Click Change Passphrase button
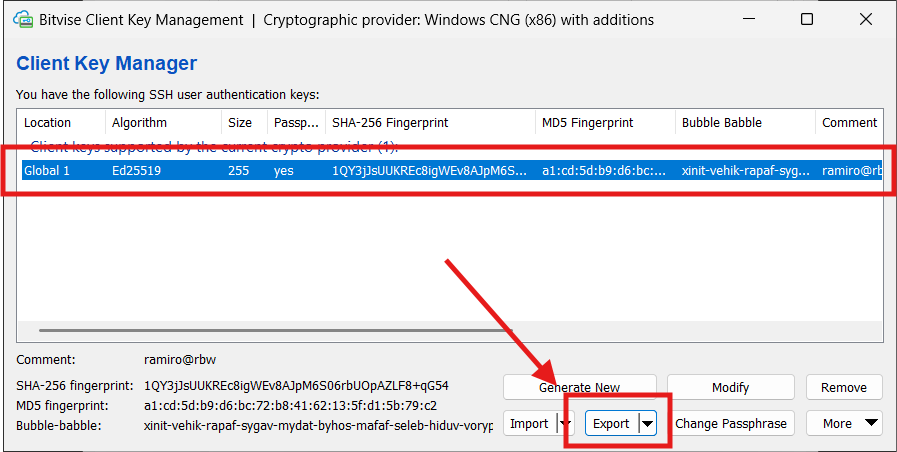This screenshot has height=452, width=897. coord(731,423)
